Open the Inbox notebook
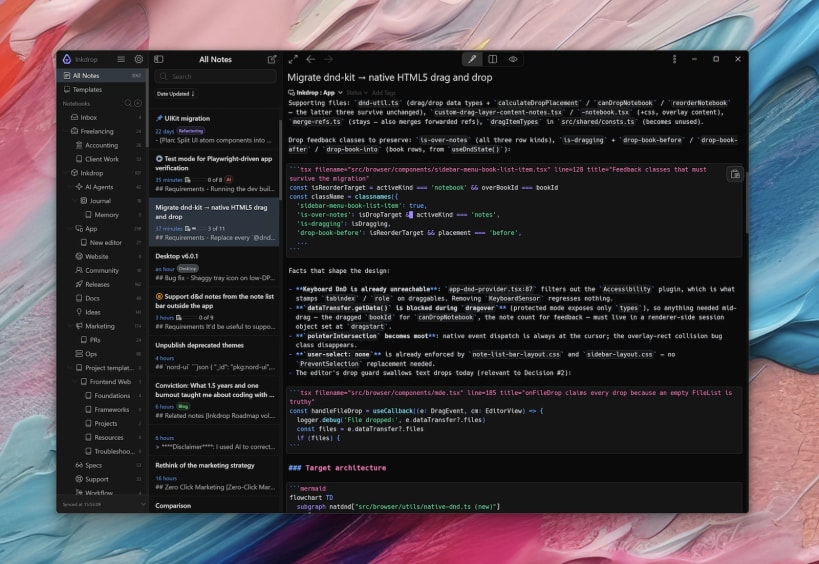The height and width of the screenshot is (564, 819). click(x=102, y=118)
